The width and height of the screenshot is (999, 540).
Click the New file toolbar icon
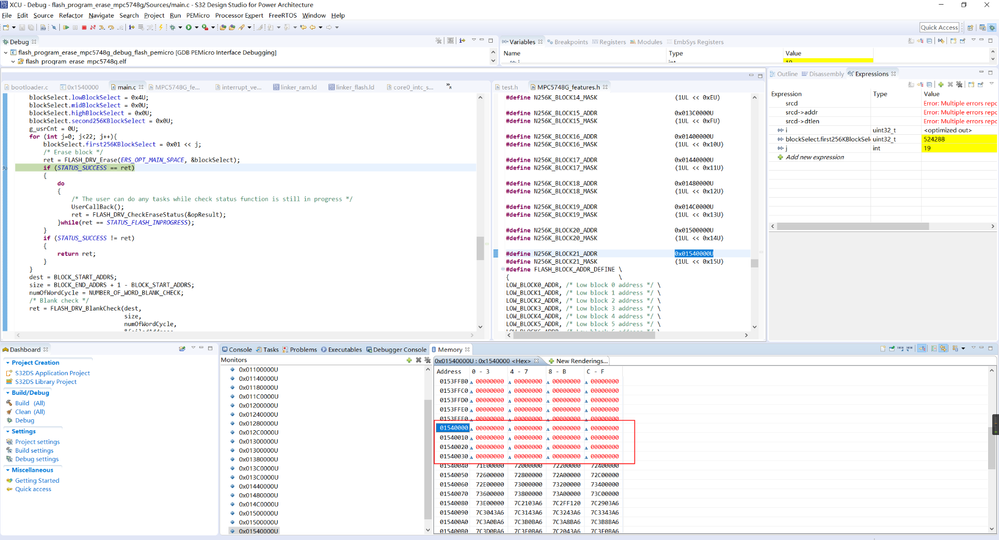click(x=6, y=27)
